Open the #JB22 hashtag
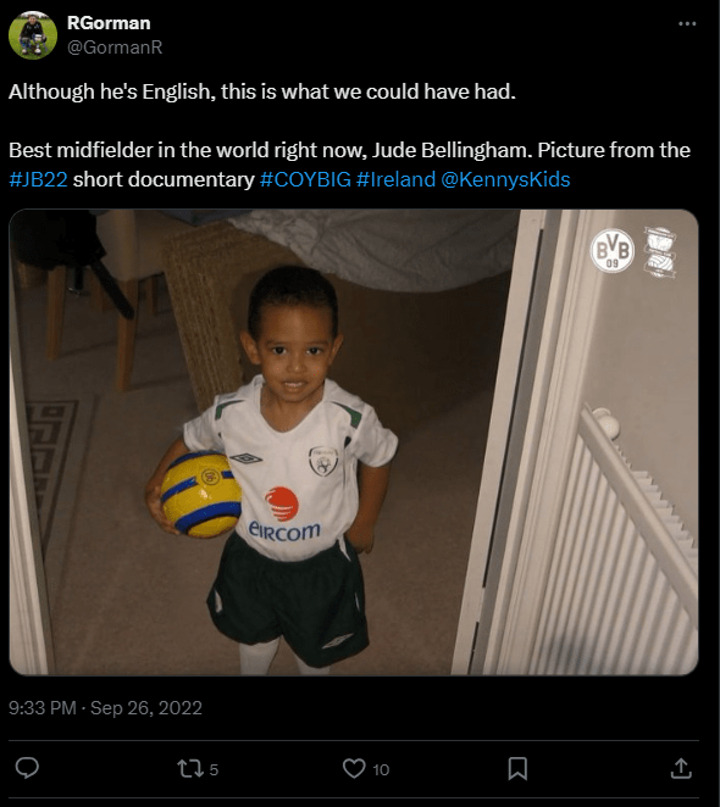 38,180
